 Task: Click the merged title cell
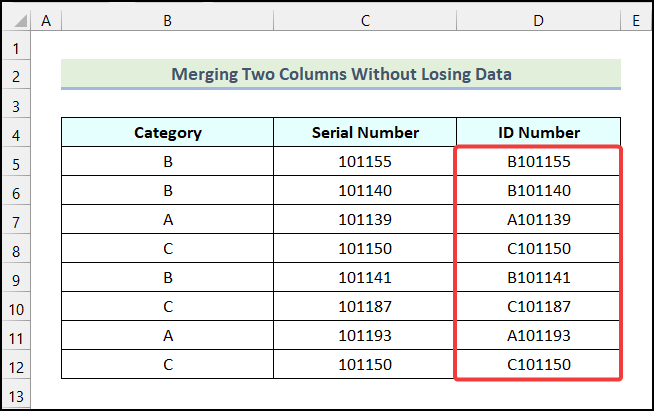(x=341, y=74)
